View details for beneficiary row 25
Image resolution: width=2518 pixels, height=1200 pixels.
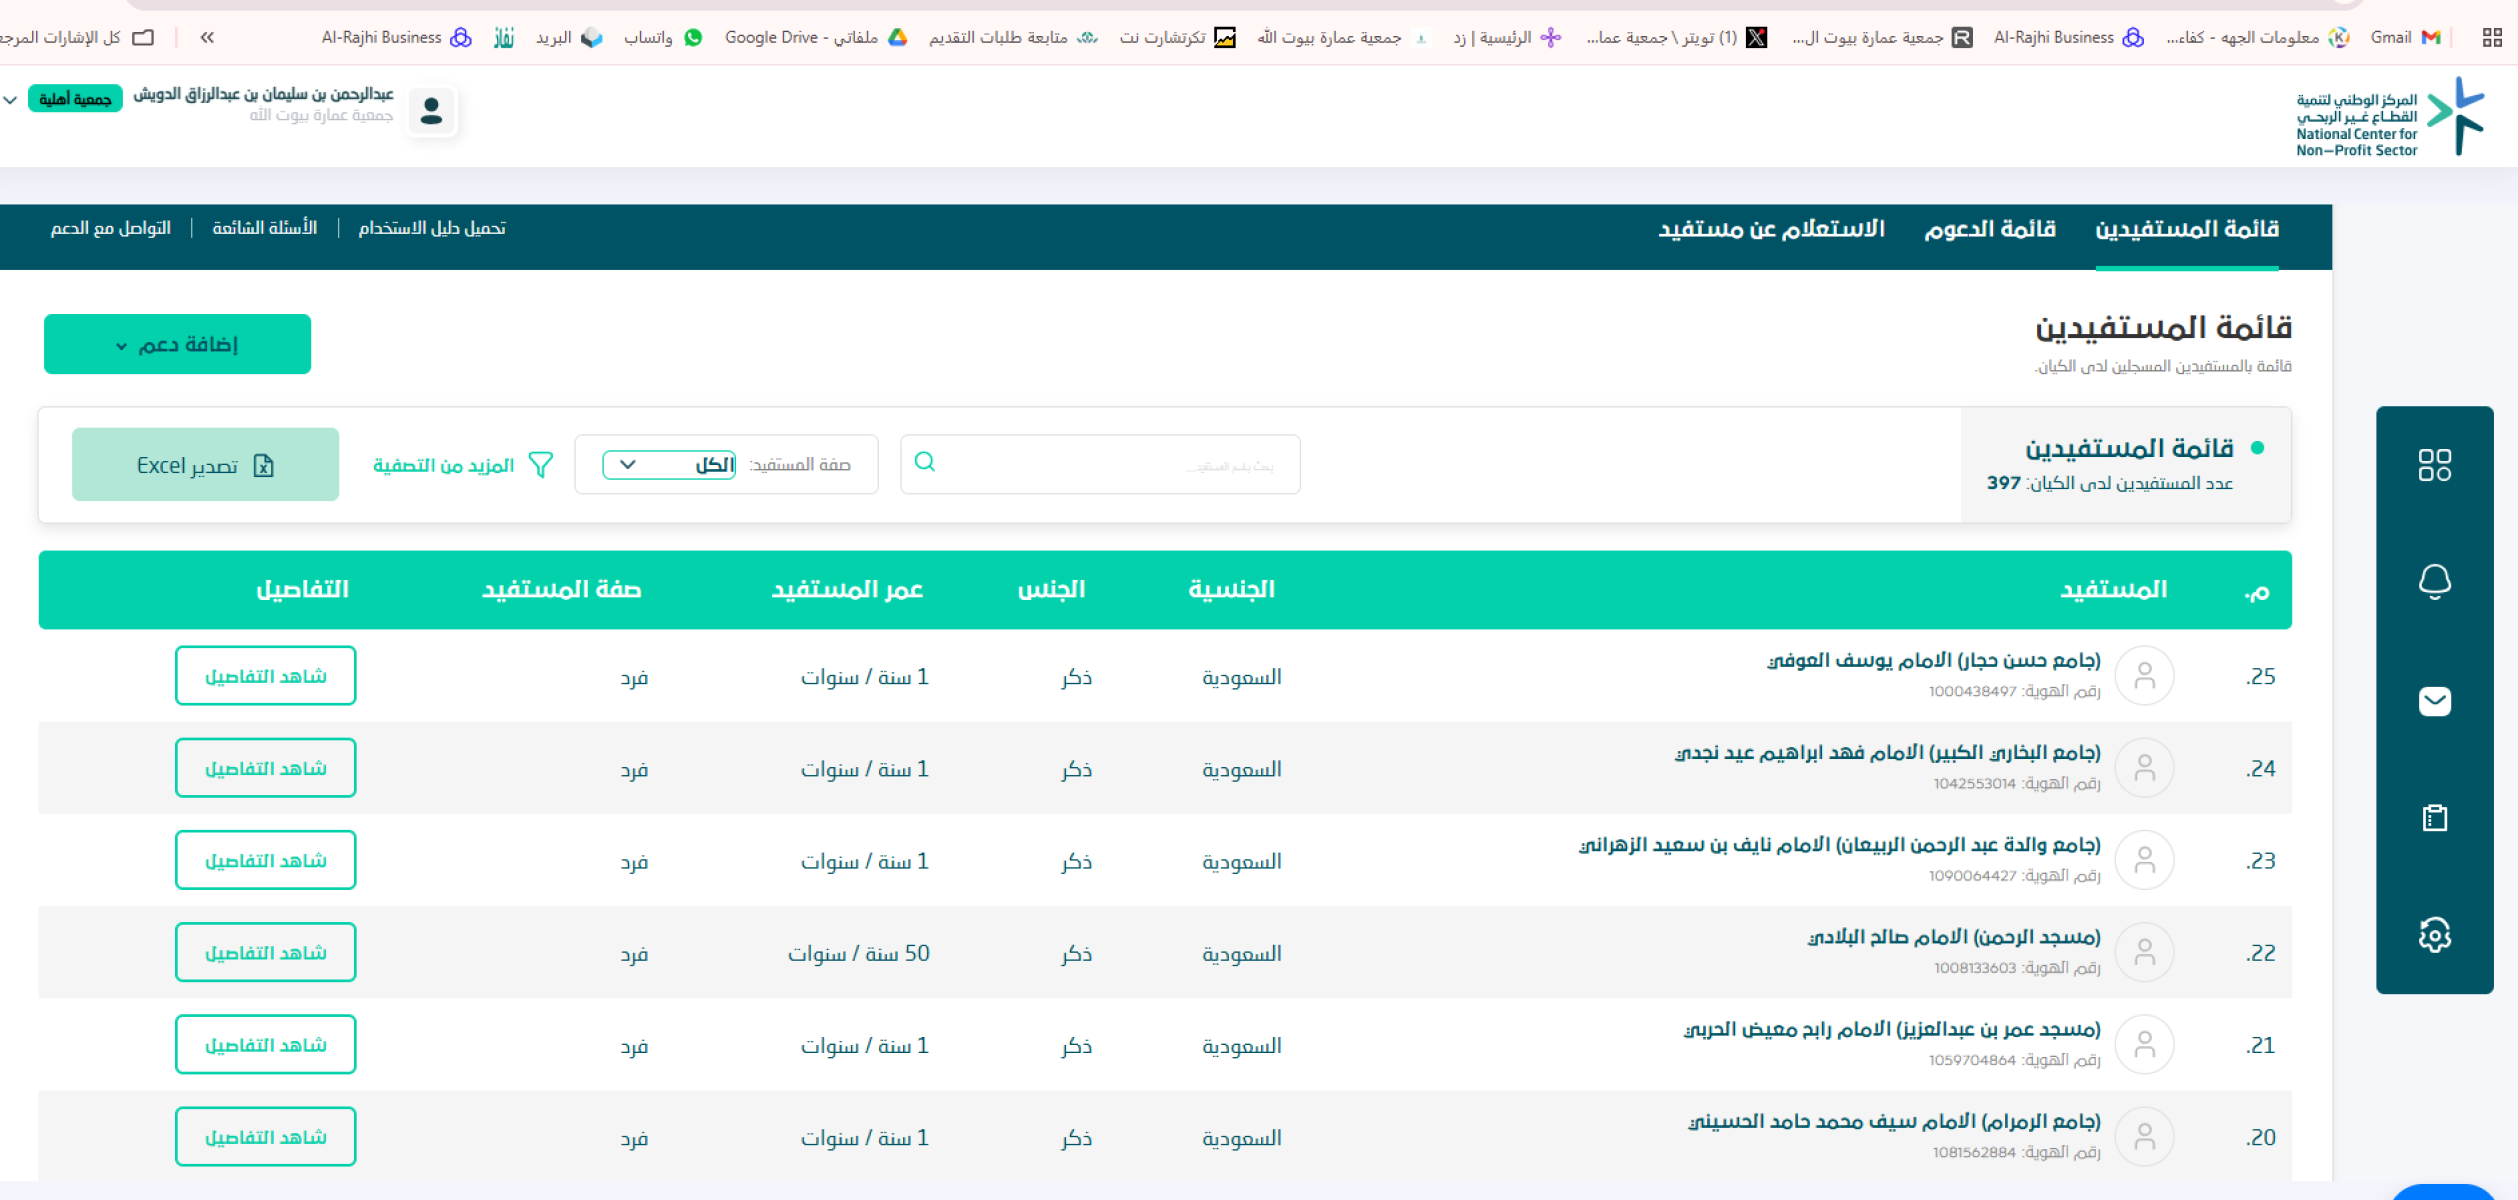click(x=265, y=676)
